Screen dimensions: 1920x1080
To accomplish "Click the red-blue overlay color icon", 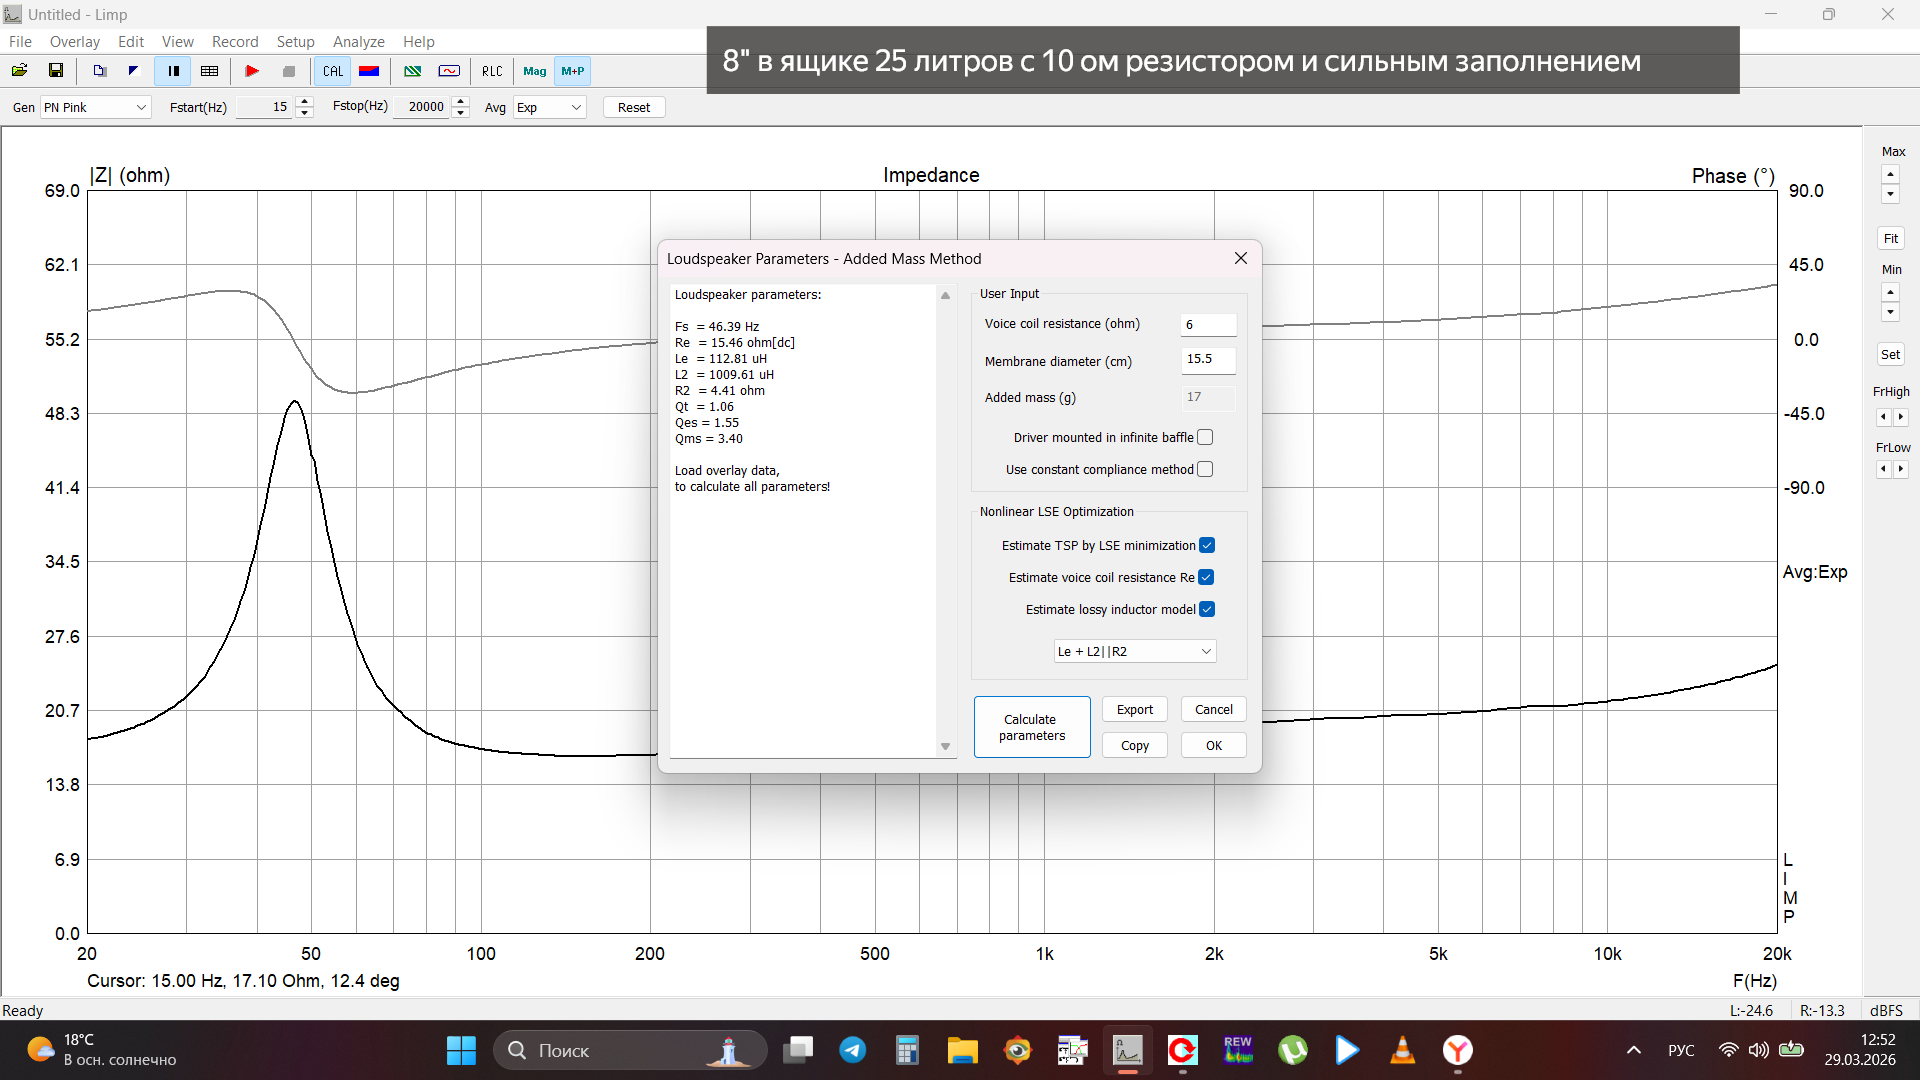I will pyautogui.click(x=369, y=71).
